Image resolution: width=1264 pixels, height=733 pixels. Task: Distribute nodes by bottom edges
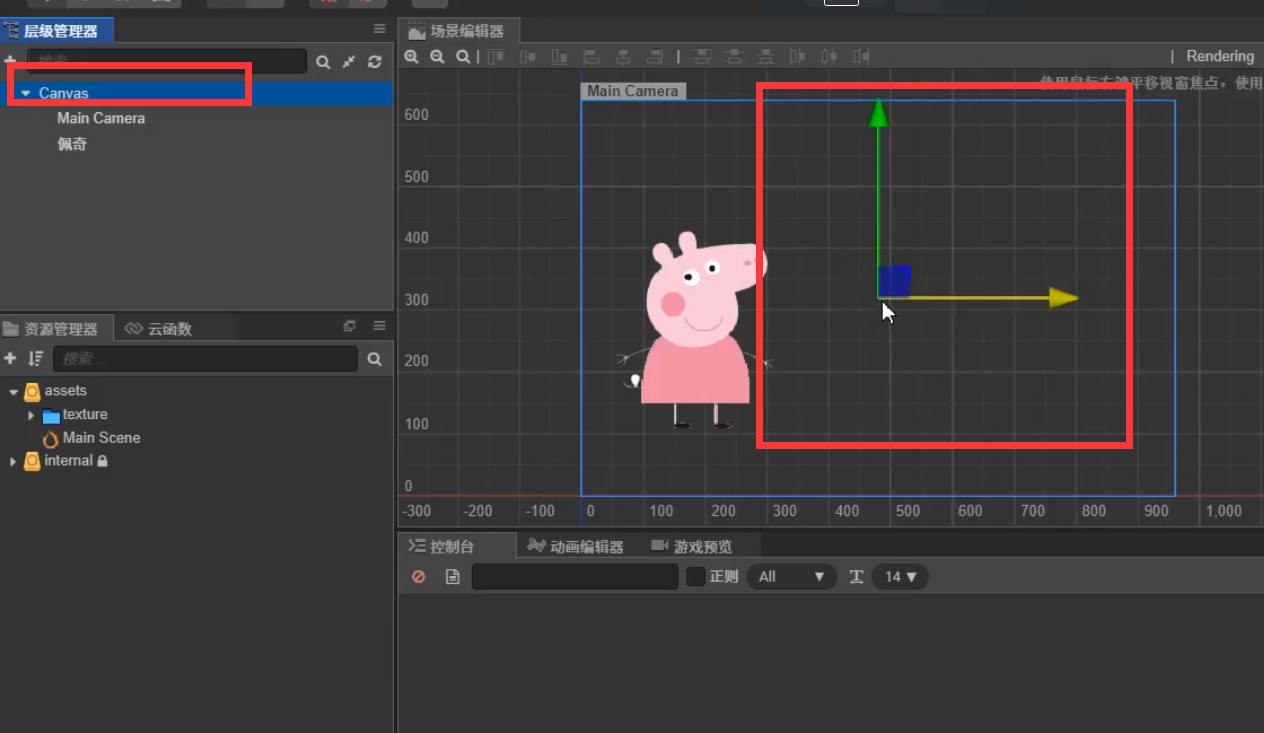[x=766, y=57]
